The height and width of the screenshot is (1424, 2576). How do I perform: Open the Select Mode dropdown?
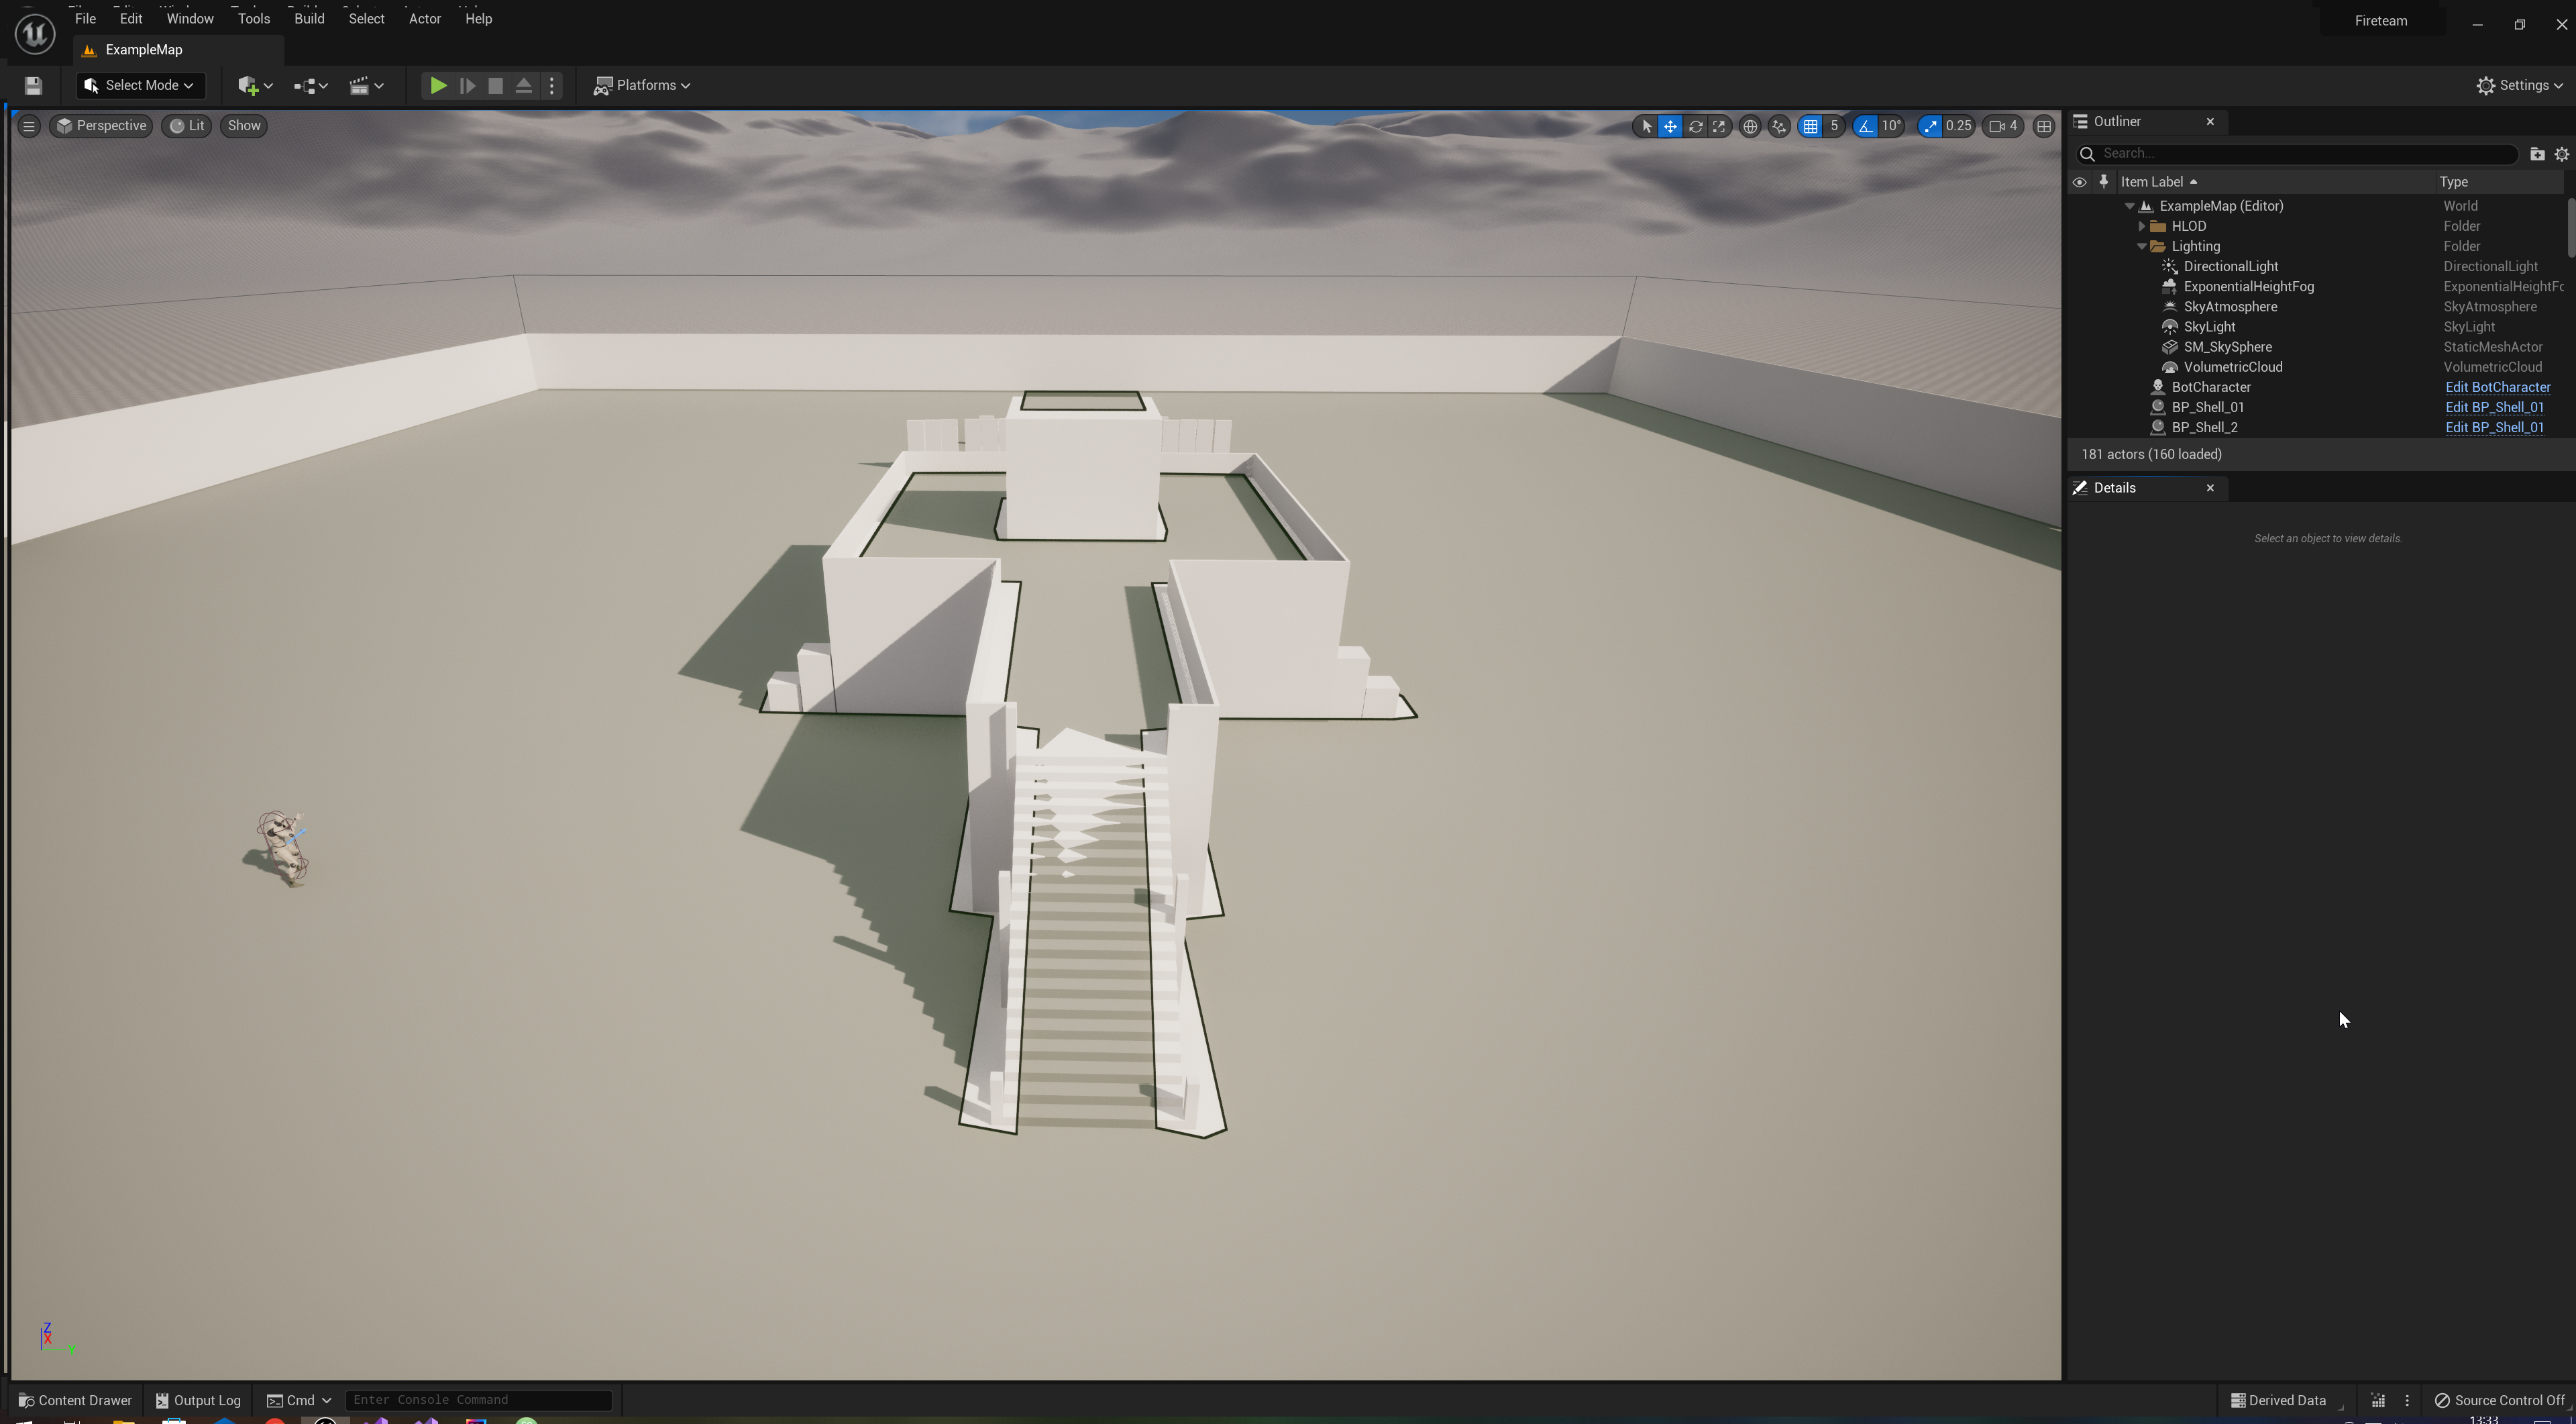pyautogui.click(x=140, y=85)
